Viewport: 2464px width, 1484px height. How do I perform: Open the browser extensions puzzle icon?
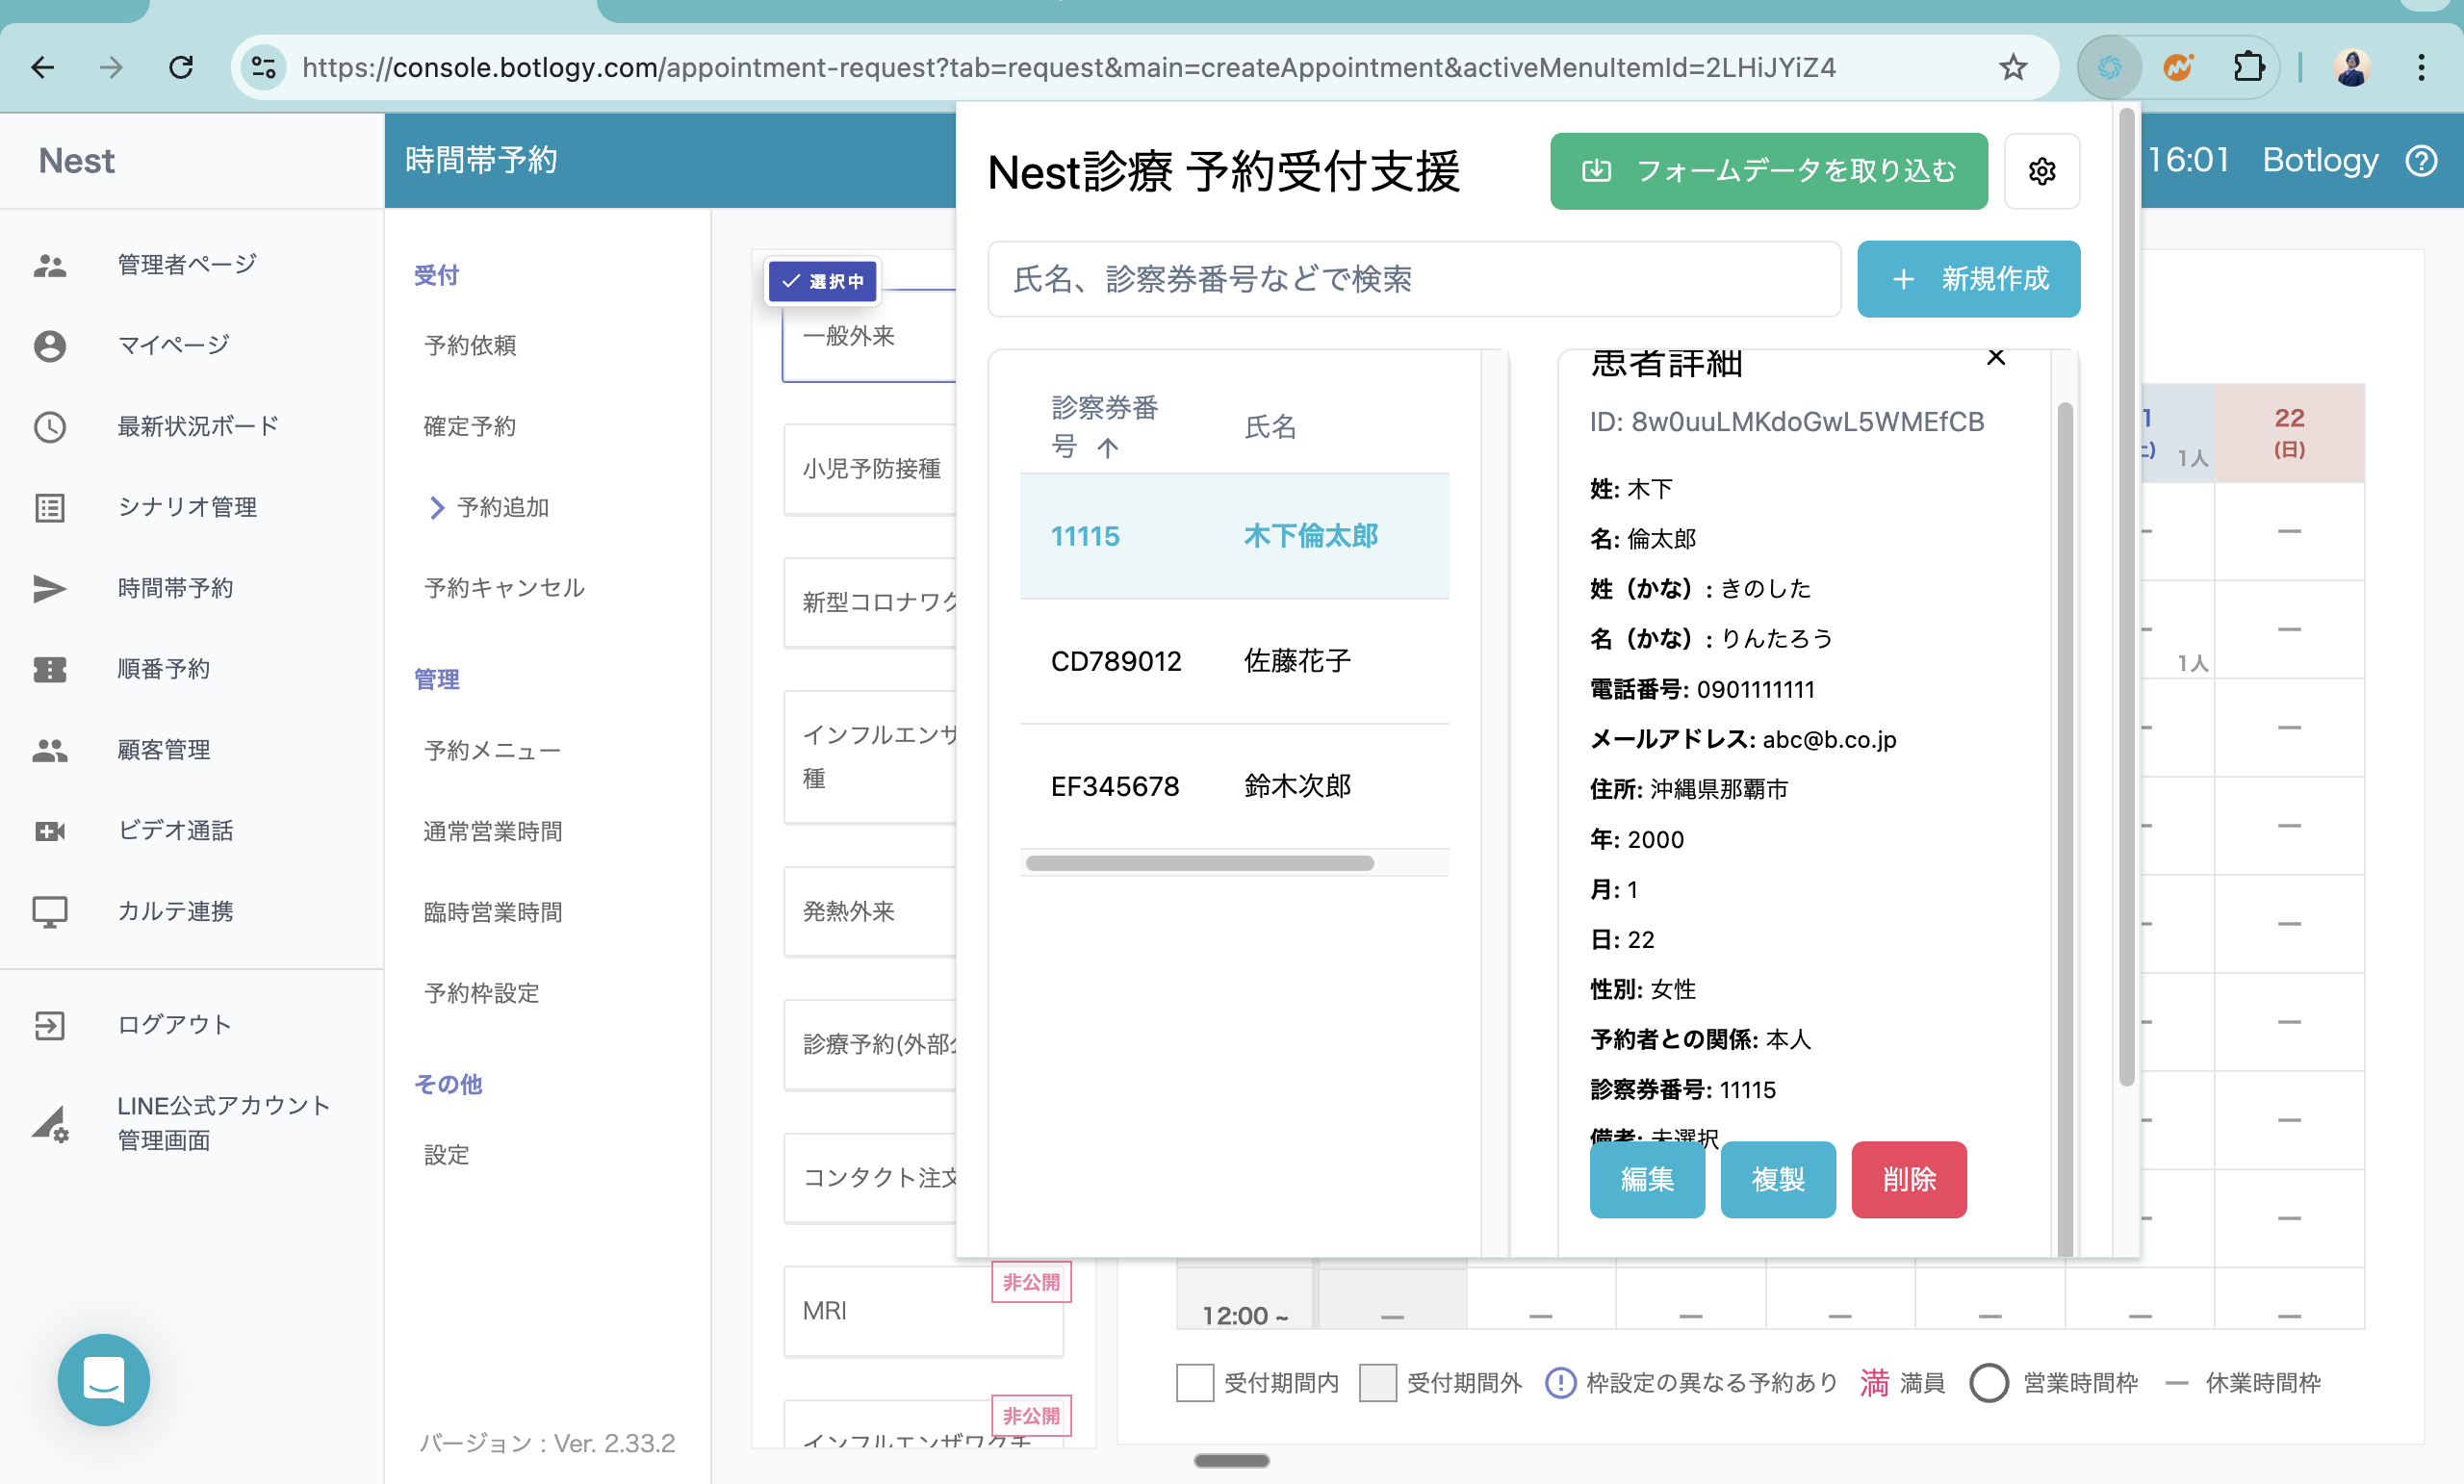[2248, 67]
